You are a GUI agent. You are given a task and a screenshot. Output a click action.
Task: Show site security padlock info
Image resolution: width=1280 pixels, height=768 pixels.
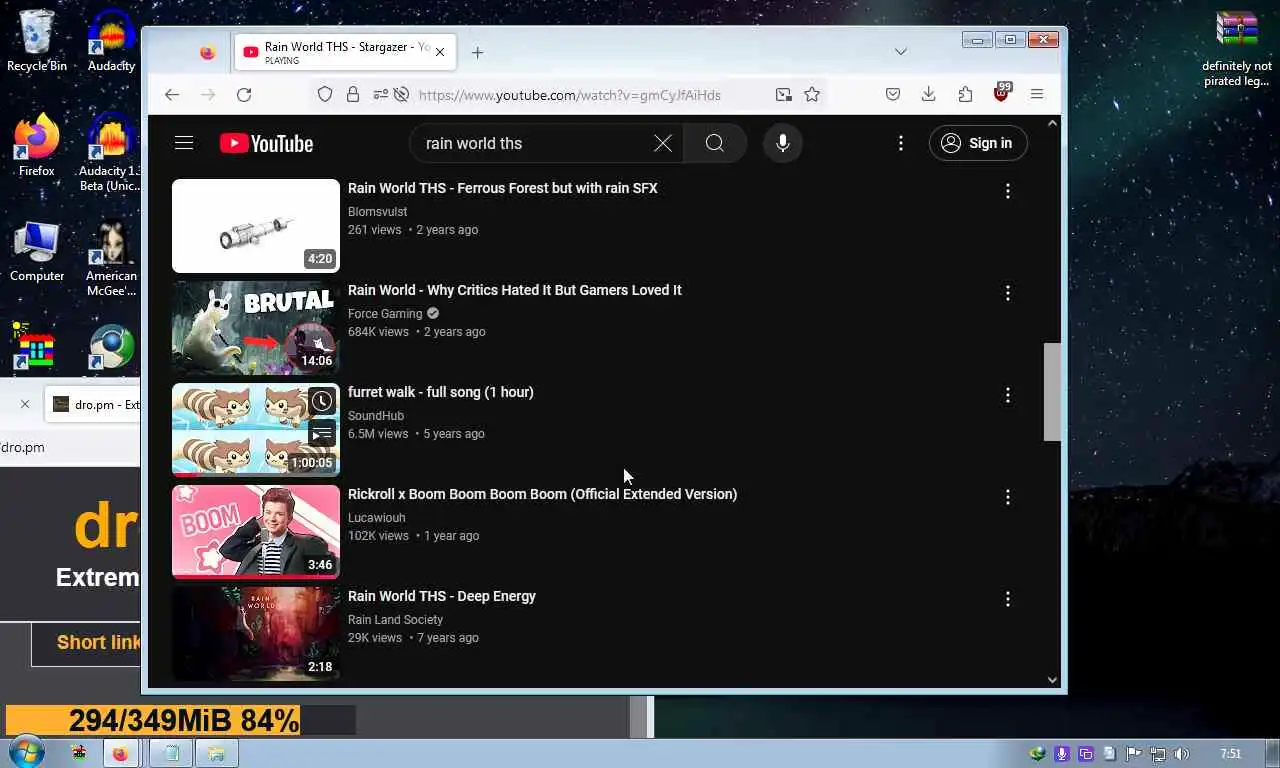coord(353,94)
